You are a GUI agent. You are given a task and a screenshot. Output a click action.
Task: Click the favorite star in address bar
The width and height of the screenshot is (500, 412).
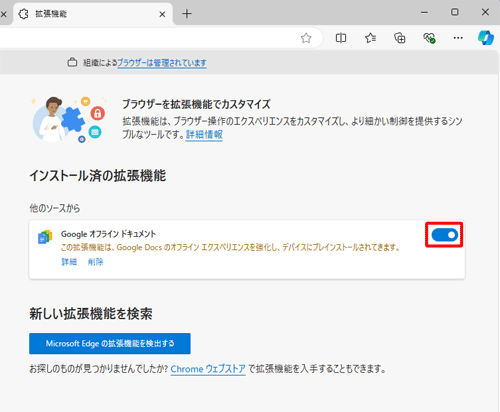click(306, 38)
